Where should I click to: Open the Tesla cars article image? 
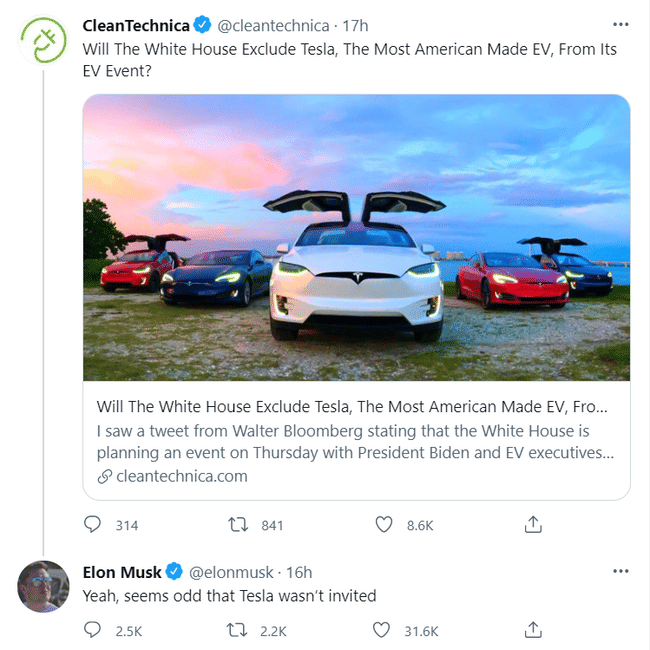(356, 238)
